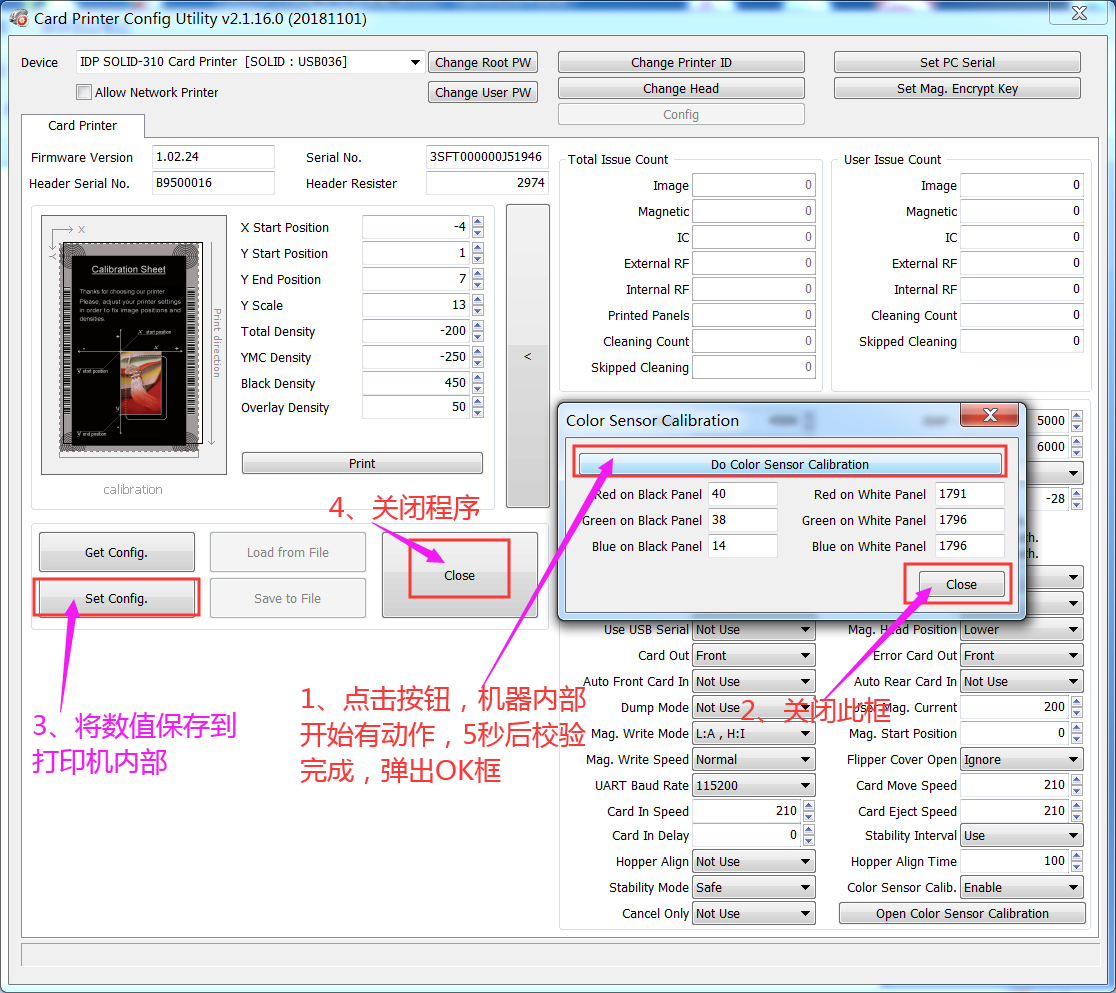Enable the Allow Network Printer checkbox

pyautogui.click(x=84, y=93)
